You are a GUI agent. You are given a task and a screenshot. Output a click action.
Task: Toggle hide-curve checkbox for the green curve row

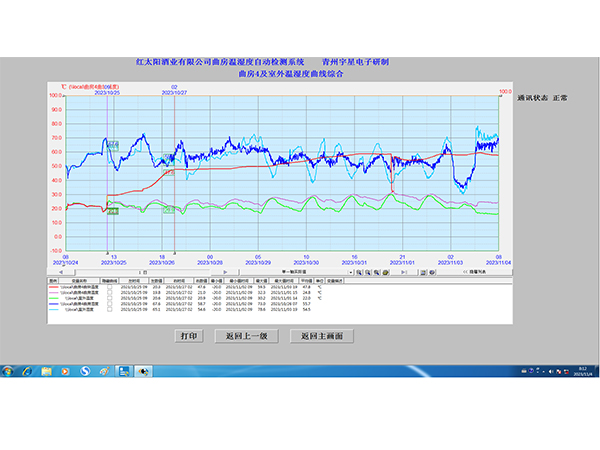coord(110,297)
